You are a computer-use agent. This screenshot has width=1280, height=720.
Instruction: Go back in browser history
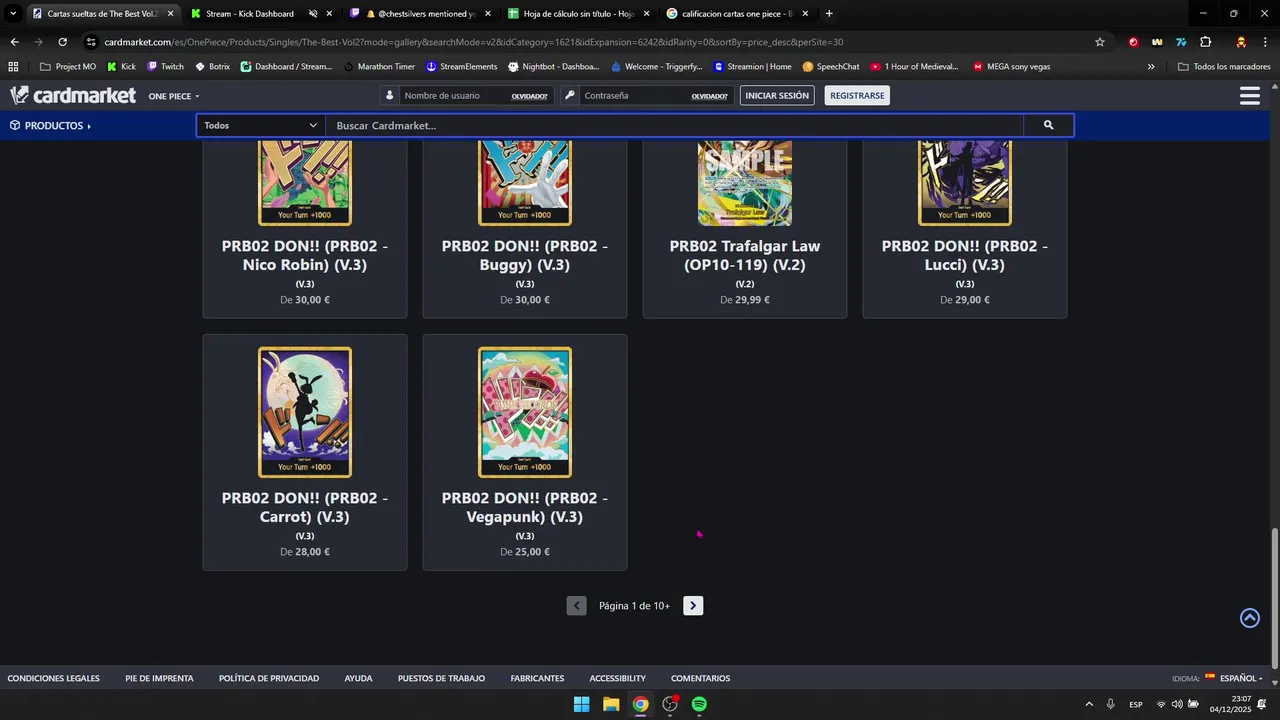point(14,42)
